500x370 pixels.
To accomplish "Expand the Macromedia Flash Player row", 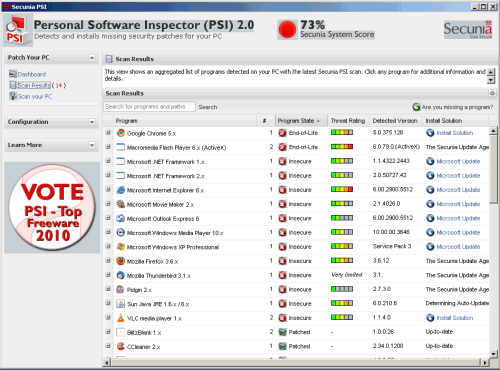I will (108, 147).
